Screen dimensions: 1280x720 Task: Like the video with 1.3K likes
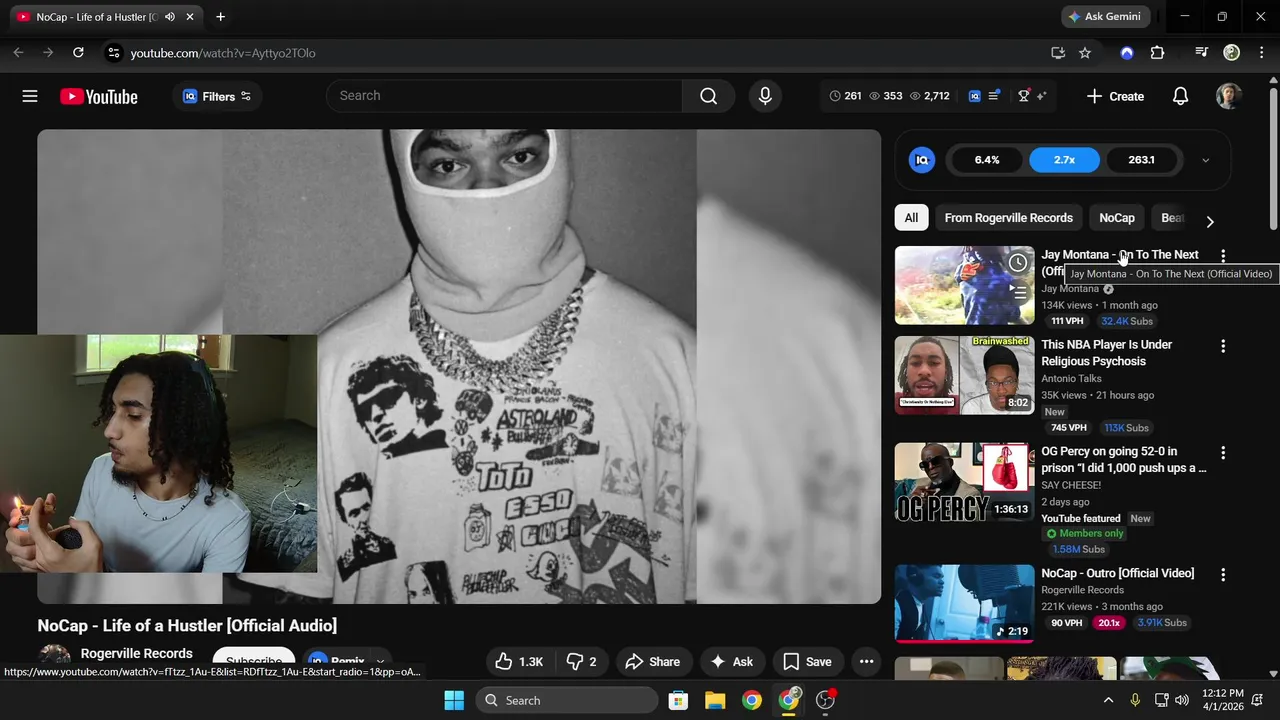point(520,661)
